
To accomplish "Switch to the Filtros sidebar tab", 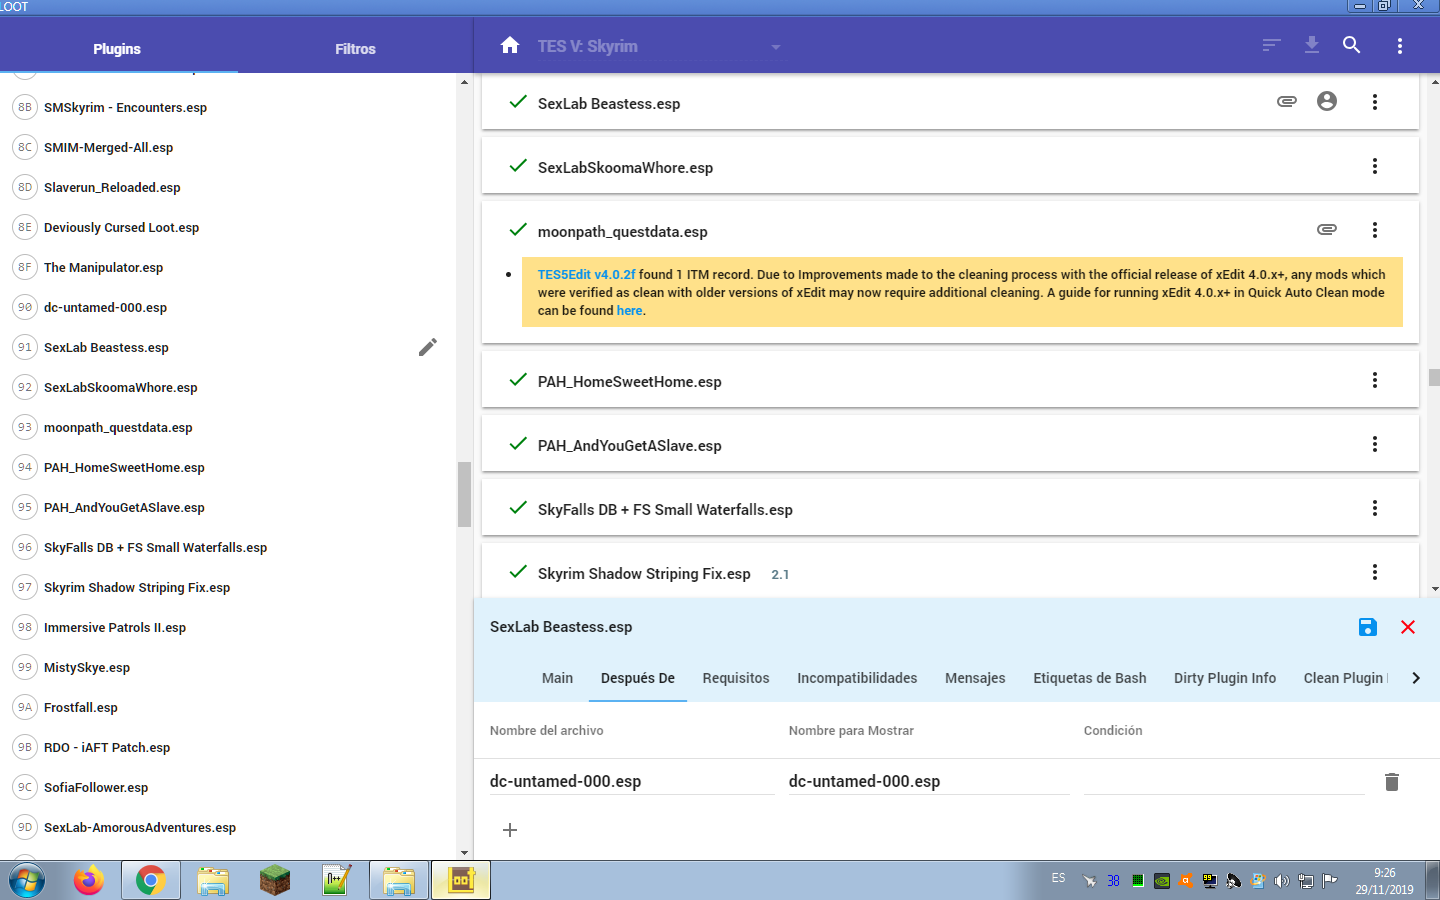I will click(x=355, y=49).
